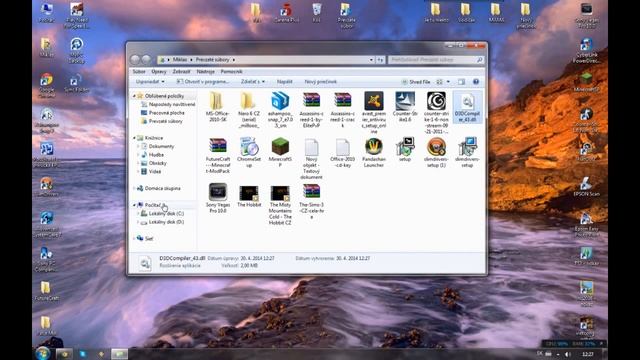Collapse the Počítač tree group
This screenshot has height=360, width=640.
[x=134, y=205]
